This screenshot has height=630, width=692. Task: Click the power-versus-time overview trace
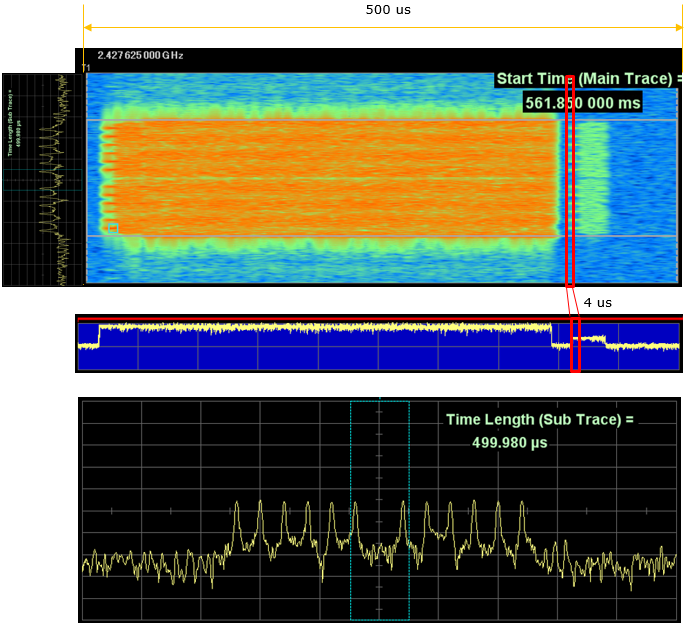point(379,344)
